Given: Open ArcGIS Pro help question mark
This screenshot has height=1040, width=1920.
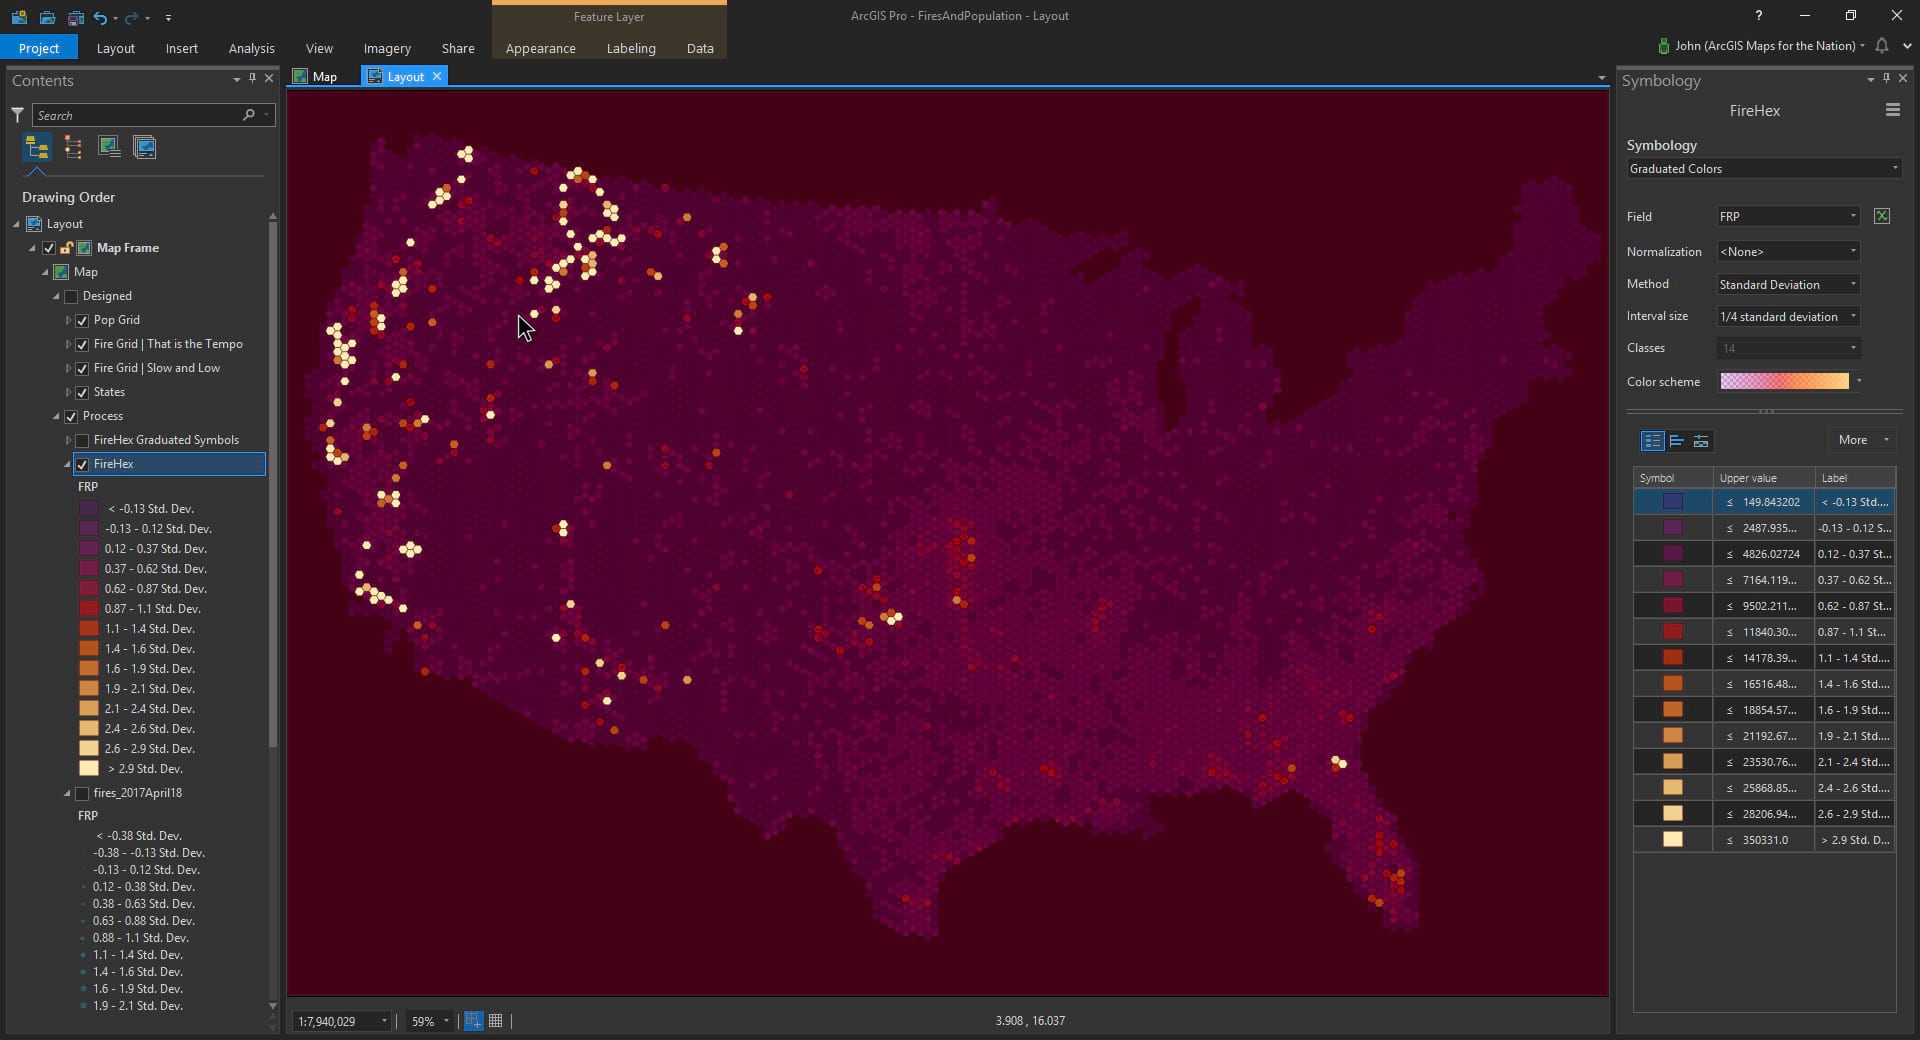Looking at the screenshot, I should coord(1758,16).
